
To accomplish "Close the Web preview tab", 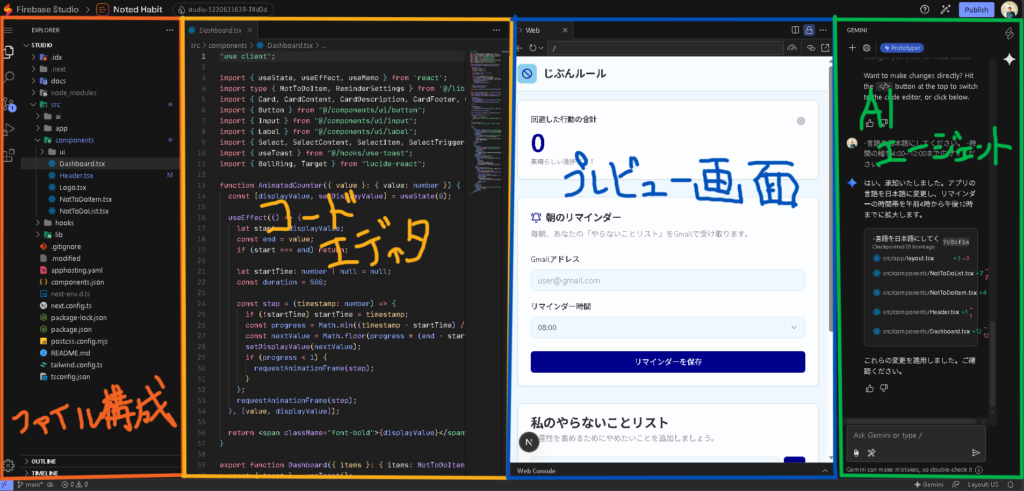I will [x=565, y=30].
